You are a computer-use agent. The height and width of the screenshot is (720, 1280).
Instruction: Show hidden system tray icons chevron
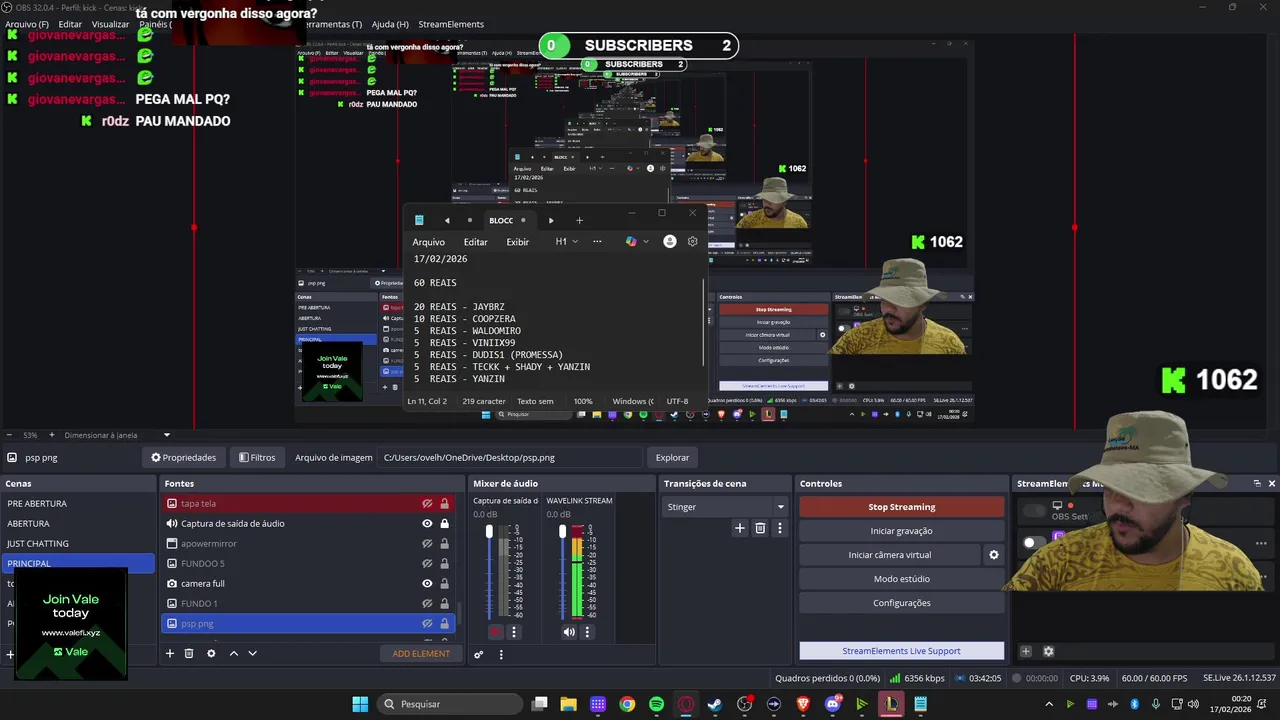pyautogui.click(x=1048, y=704)
